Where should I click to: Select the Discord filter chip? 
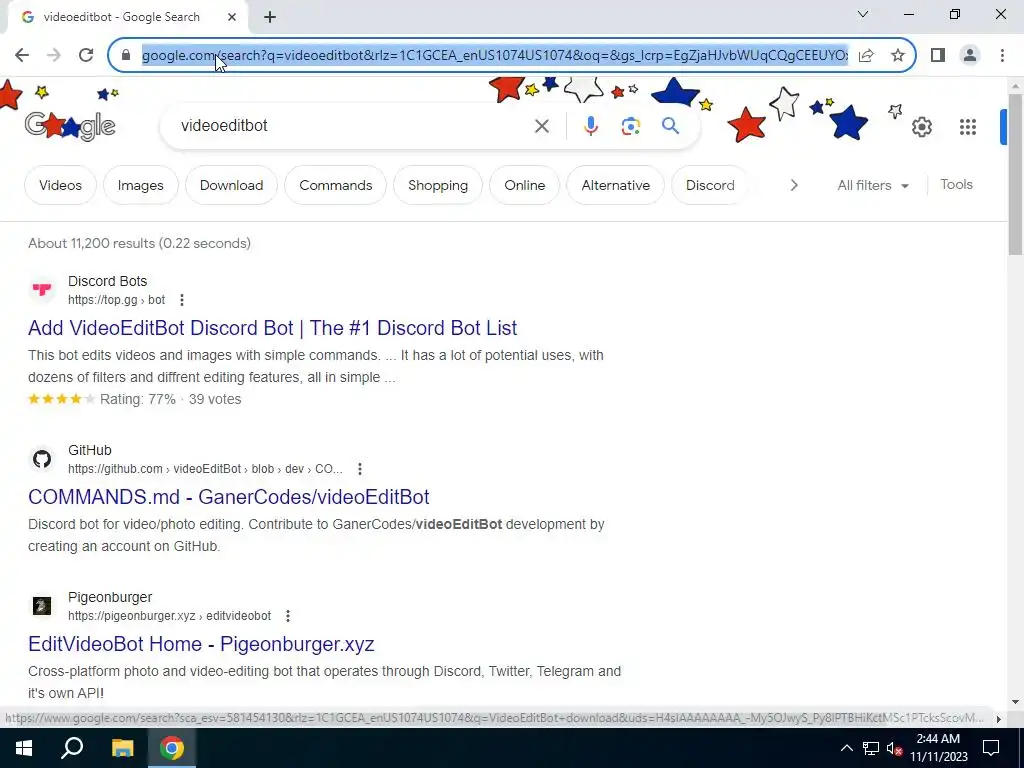710,185
